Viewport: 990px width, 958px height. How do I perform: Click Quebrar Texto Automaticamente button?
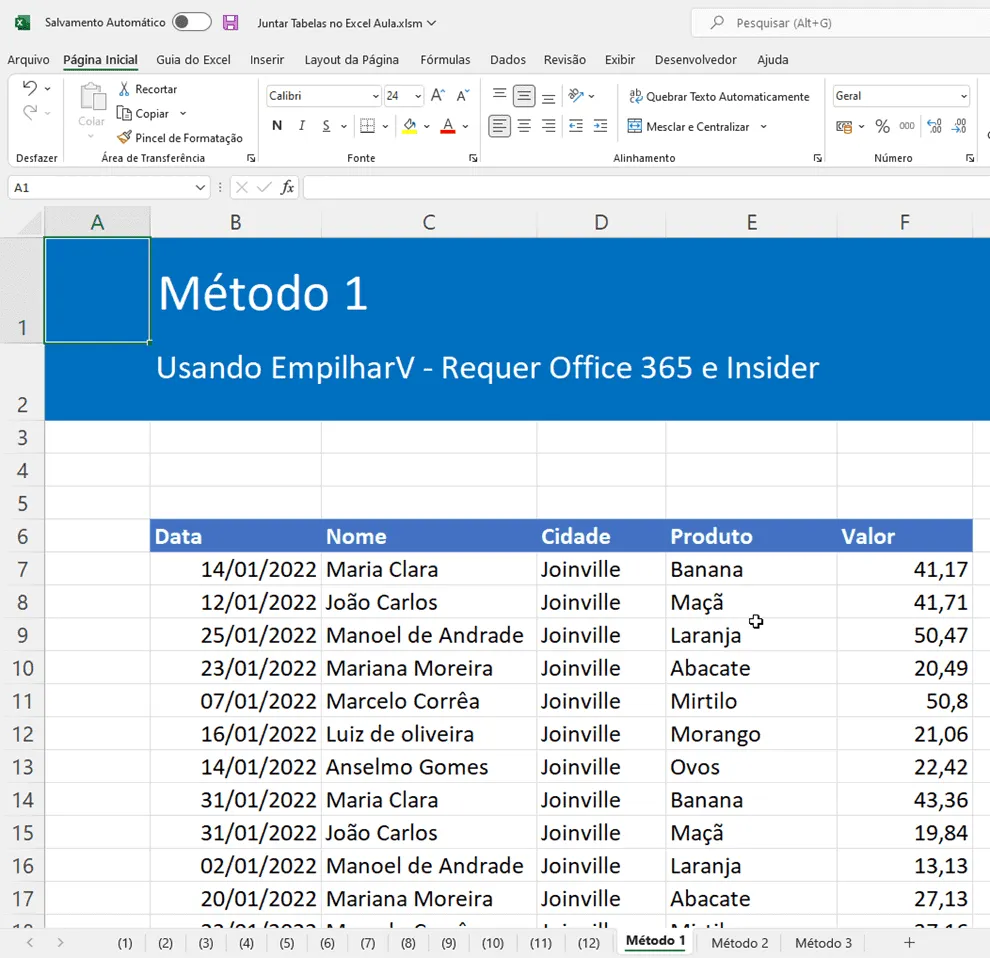719,97
